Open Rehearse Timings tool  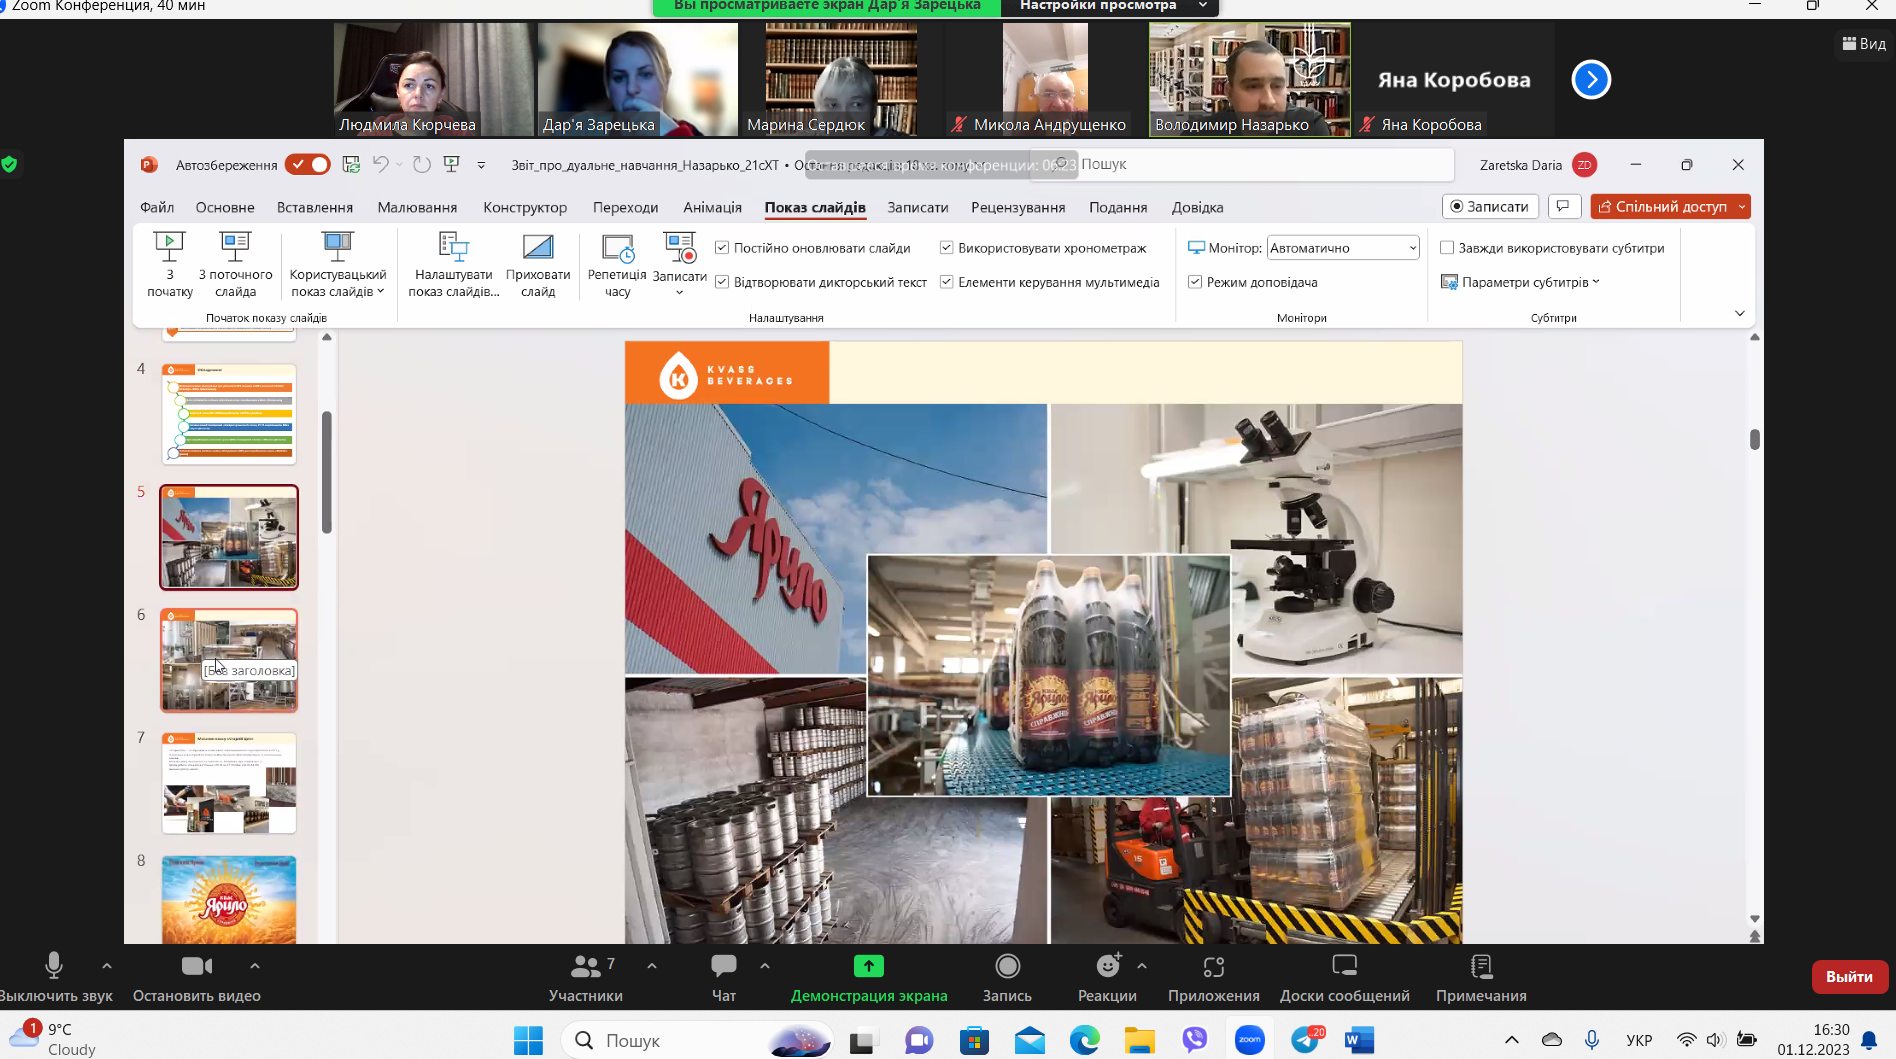[617, 246]
